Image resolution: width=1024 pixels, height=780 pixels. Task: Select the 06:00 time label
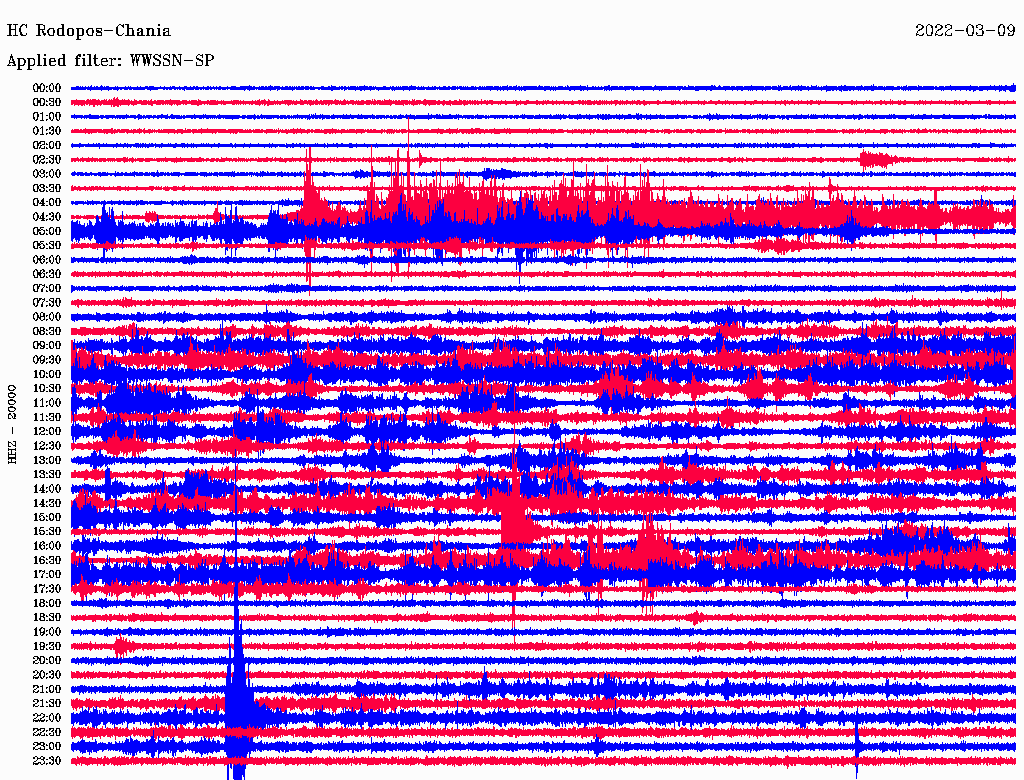pos(47,259)
